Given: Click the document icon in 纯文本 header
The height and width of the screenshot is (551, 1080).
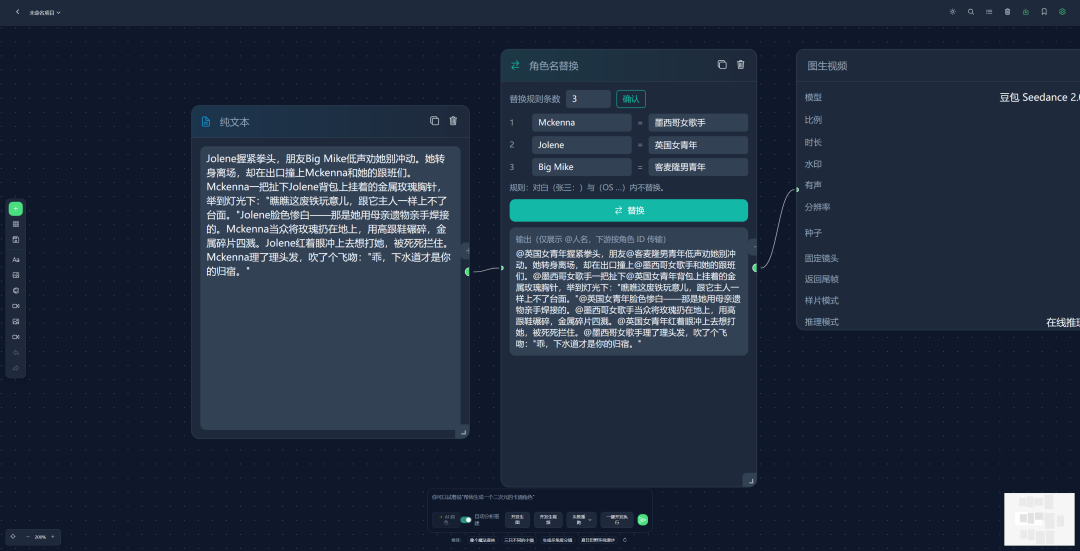Looking at the screenshot, I should click(206, 122).
